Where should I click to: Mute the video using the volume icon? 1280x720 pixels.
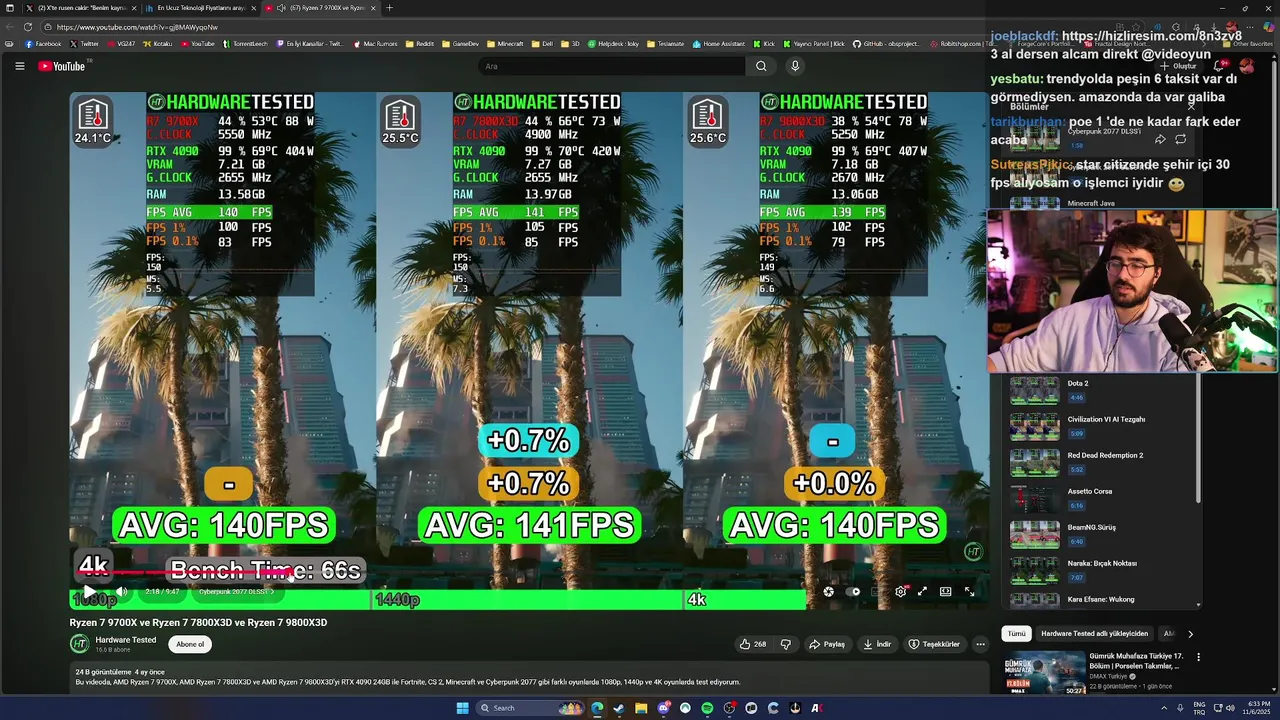(121, 592)
